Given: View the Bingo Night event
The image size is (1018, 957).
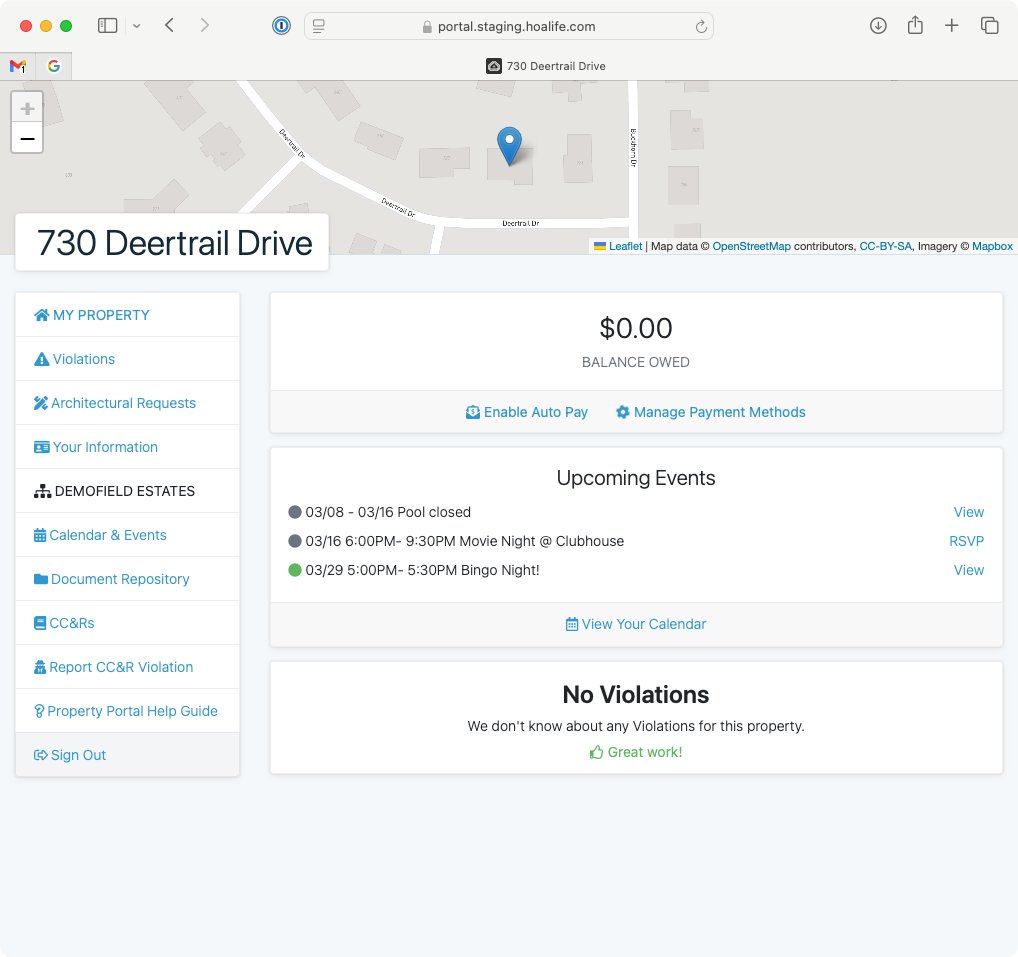Looking at the screenshot, I should 968,570.
